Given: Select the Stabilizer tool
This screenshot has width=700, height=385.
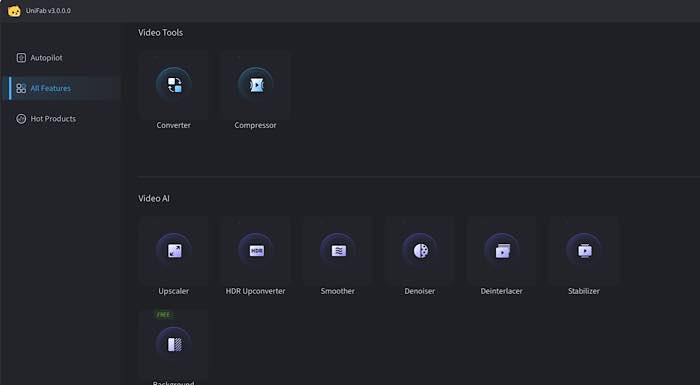Looking at the screenshot, I should (584, 251).
